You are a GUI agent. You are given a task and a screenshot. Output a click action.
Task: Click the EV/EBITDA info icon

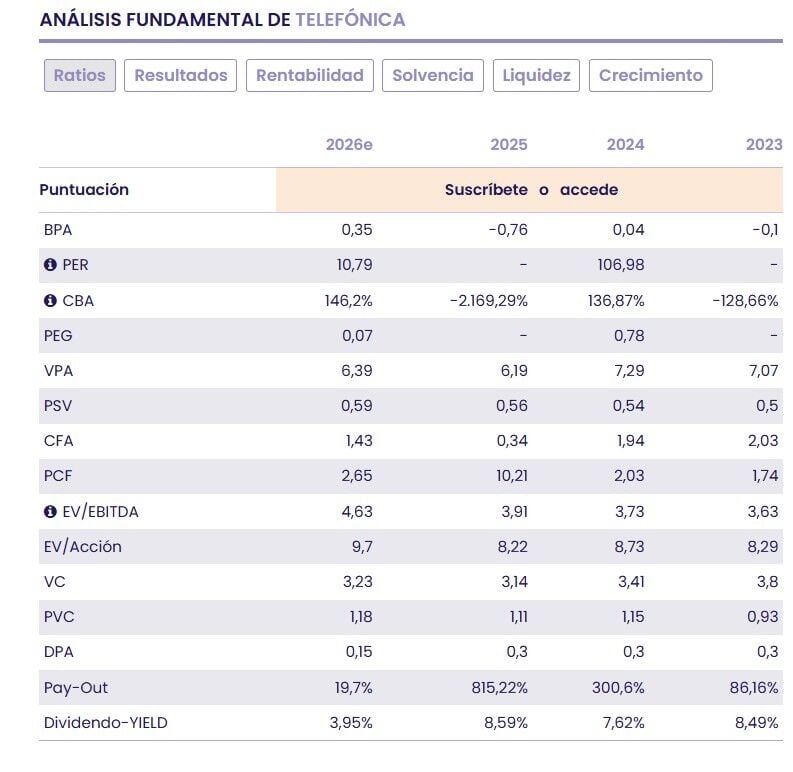[50, 512]
